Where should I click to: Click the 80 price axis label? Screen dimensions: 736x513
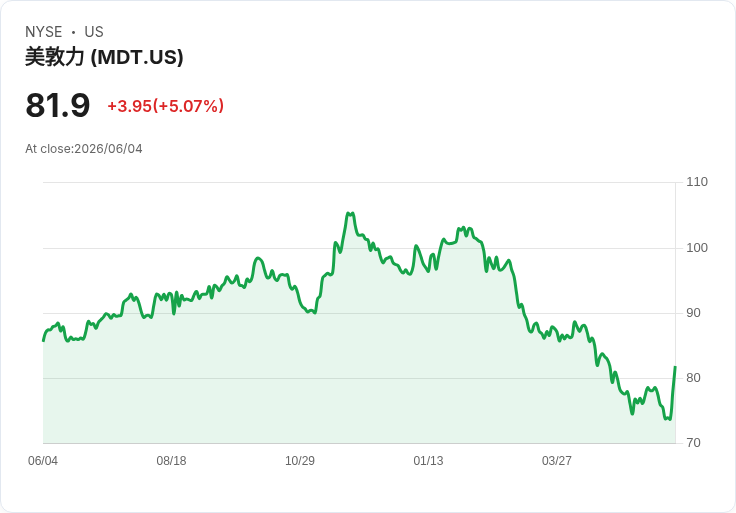click(x=693, y=378)
